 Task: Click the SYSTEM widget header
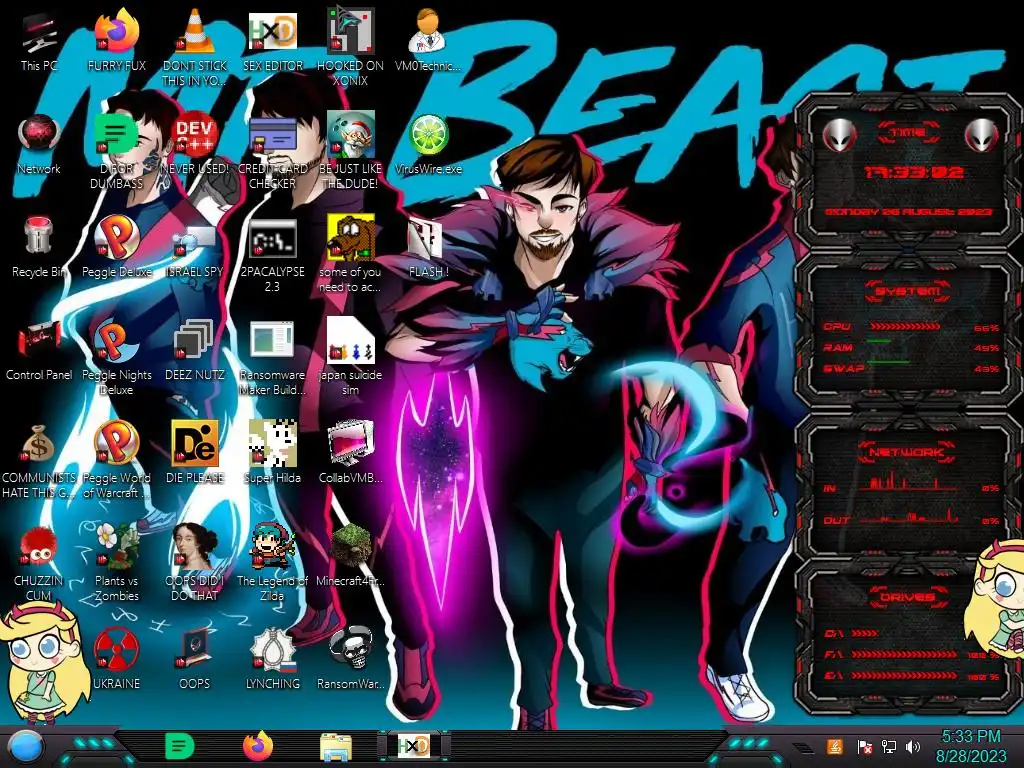click(x=907, y=291)
